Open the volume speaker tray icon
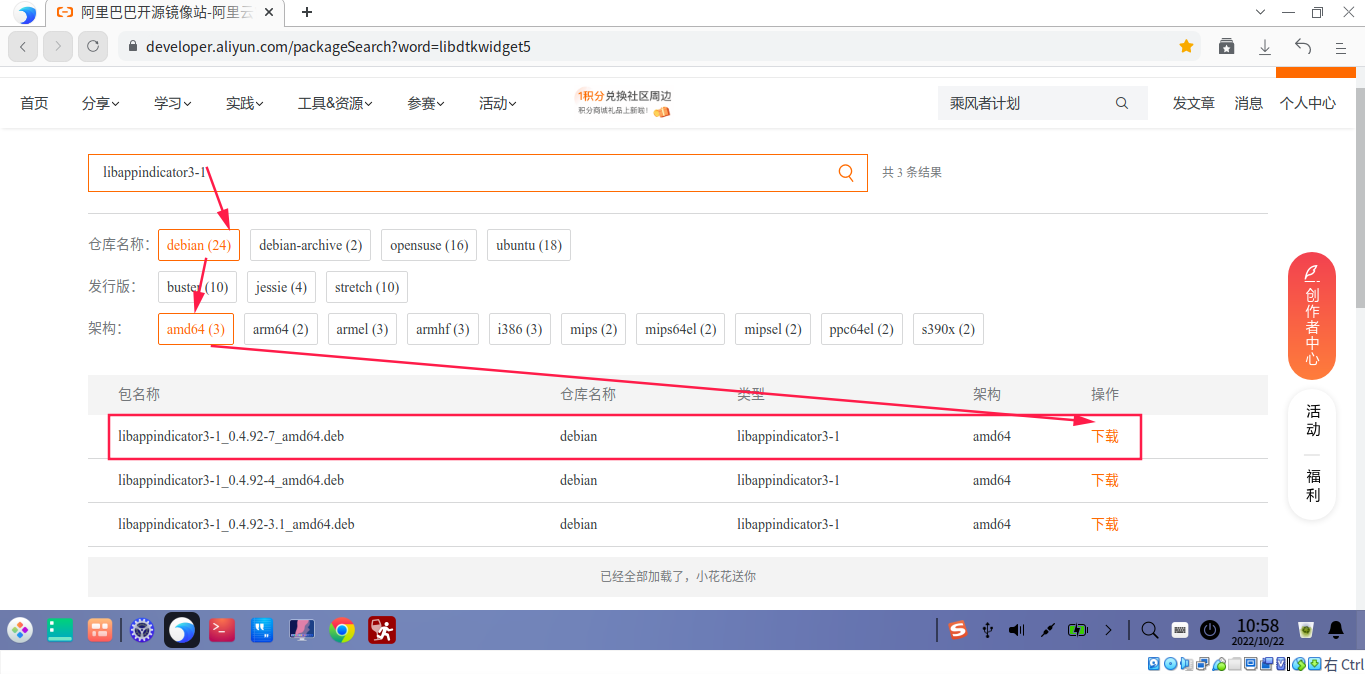Screen dimensions: 1365x674 coord(1017,629)
